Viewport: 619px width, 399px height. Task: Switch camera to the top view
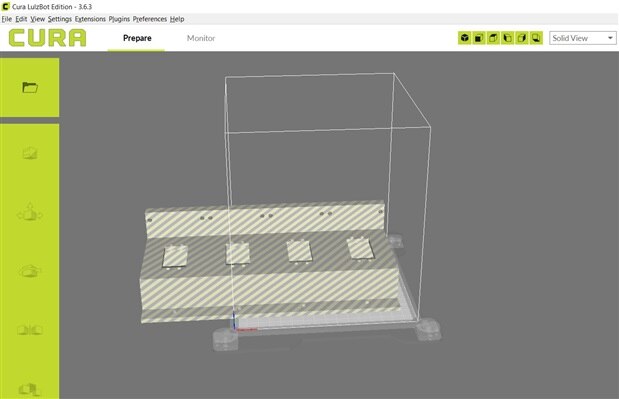[x=493, y=38]
